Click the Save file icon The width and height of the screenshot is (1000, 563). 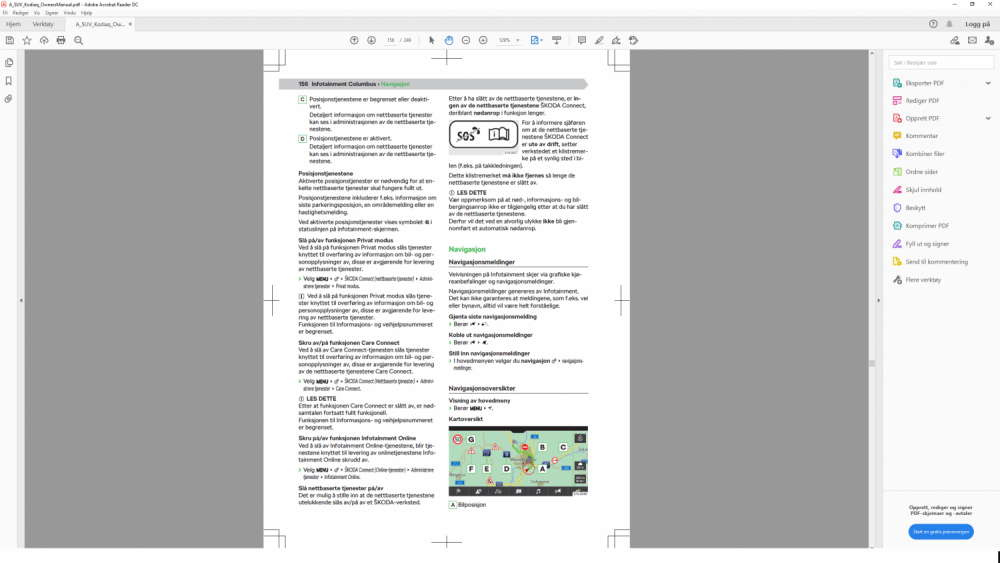pos(10,40)
